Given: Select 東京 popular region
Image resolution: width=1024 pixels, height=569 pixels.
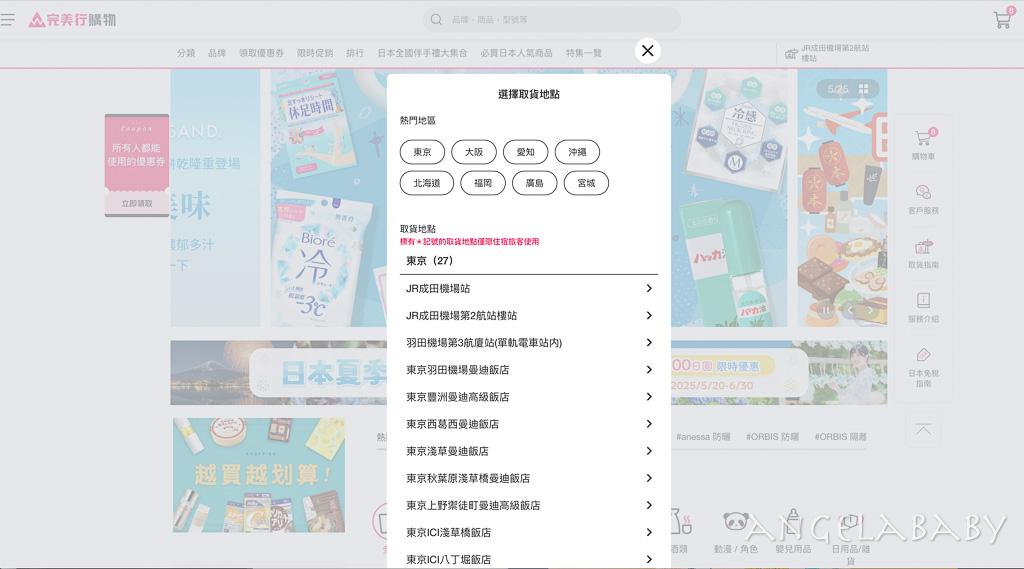Looking at the screenshot, I should (423, 152).
